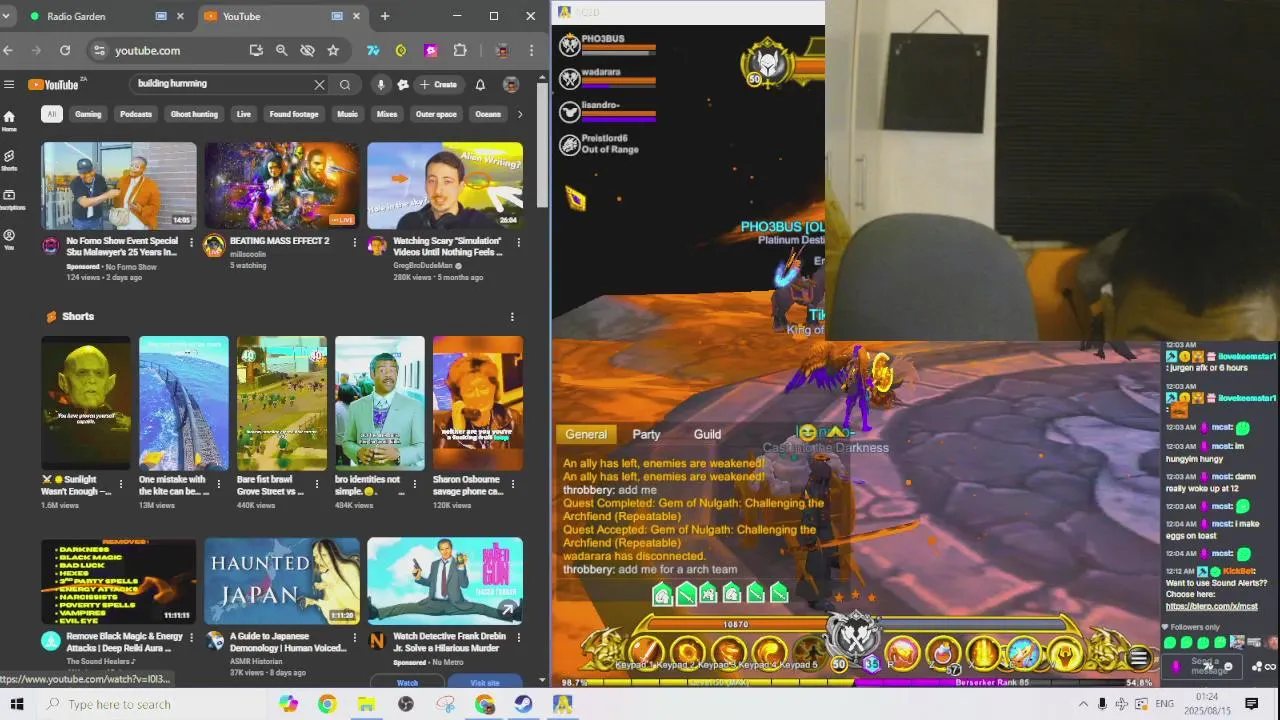The height and width of the screenshot is (720, 1280).
Task: Open site information icon beside youtube.com
Action: tap(98, 50)
